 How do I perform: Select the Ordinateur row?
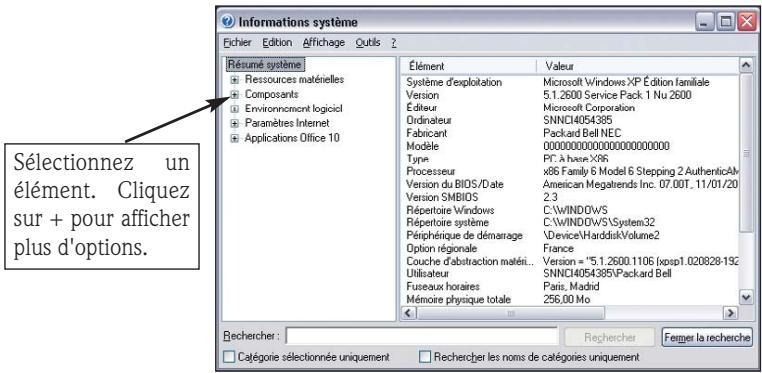[x=572, y=120]
